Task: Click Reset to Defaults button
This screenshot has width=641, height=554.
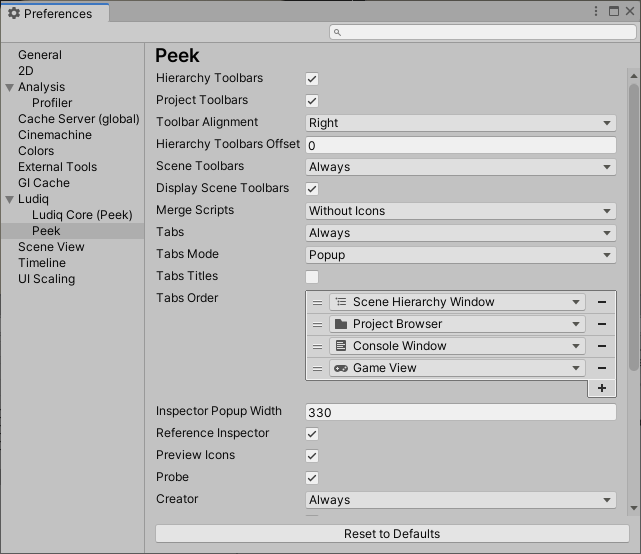Action: (392, 534)
